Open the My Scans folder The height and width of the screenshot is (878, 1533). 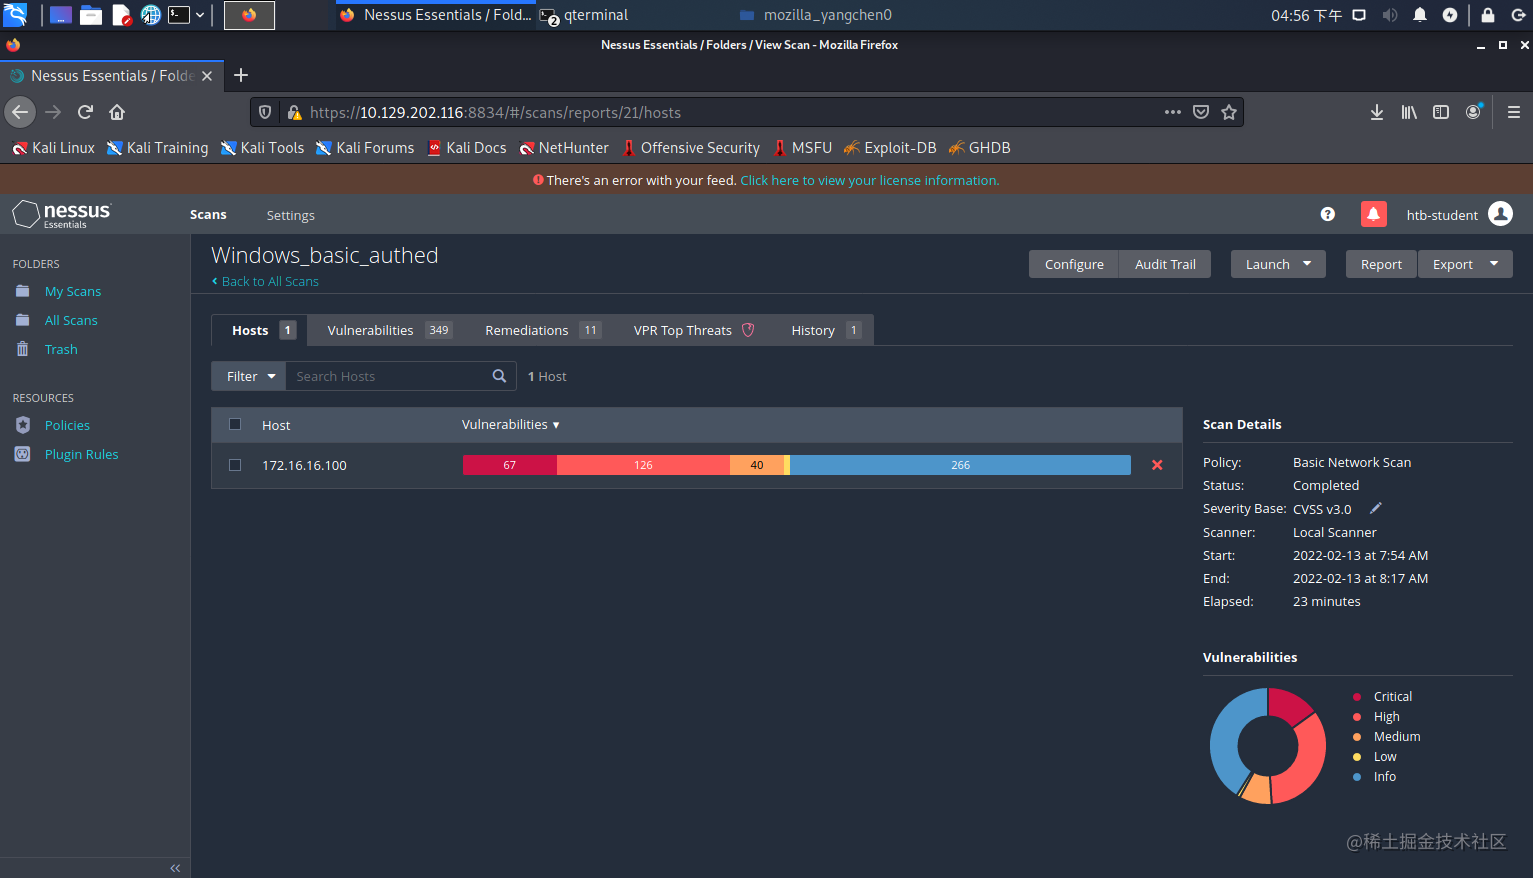coord(73,292)
